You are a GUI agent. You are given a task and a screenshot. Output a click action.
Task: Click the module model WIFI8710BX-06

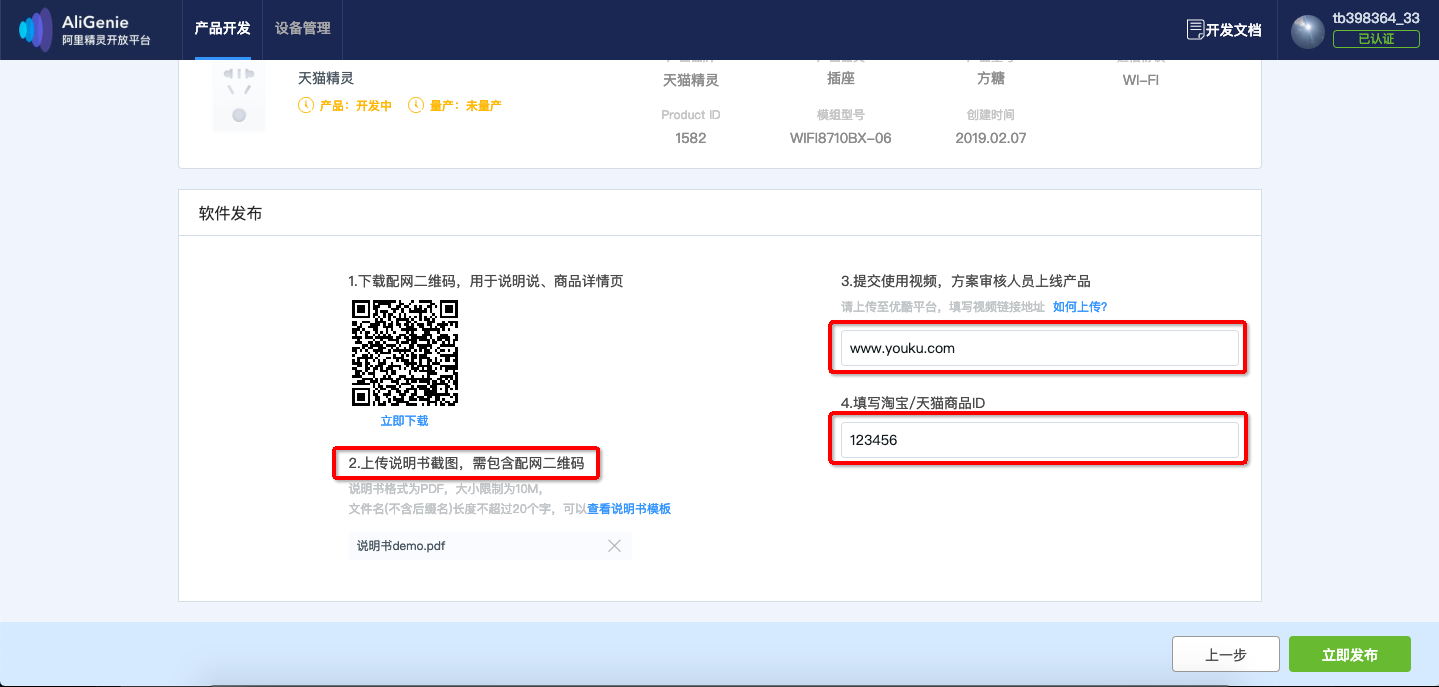point(840,138)
